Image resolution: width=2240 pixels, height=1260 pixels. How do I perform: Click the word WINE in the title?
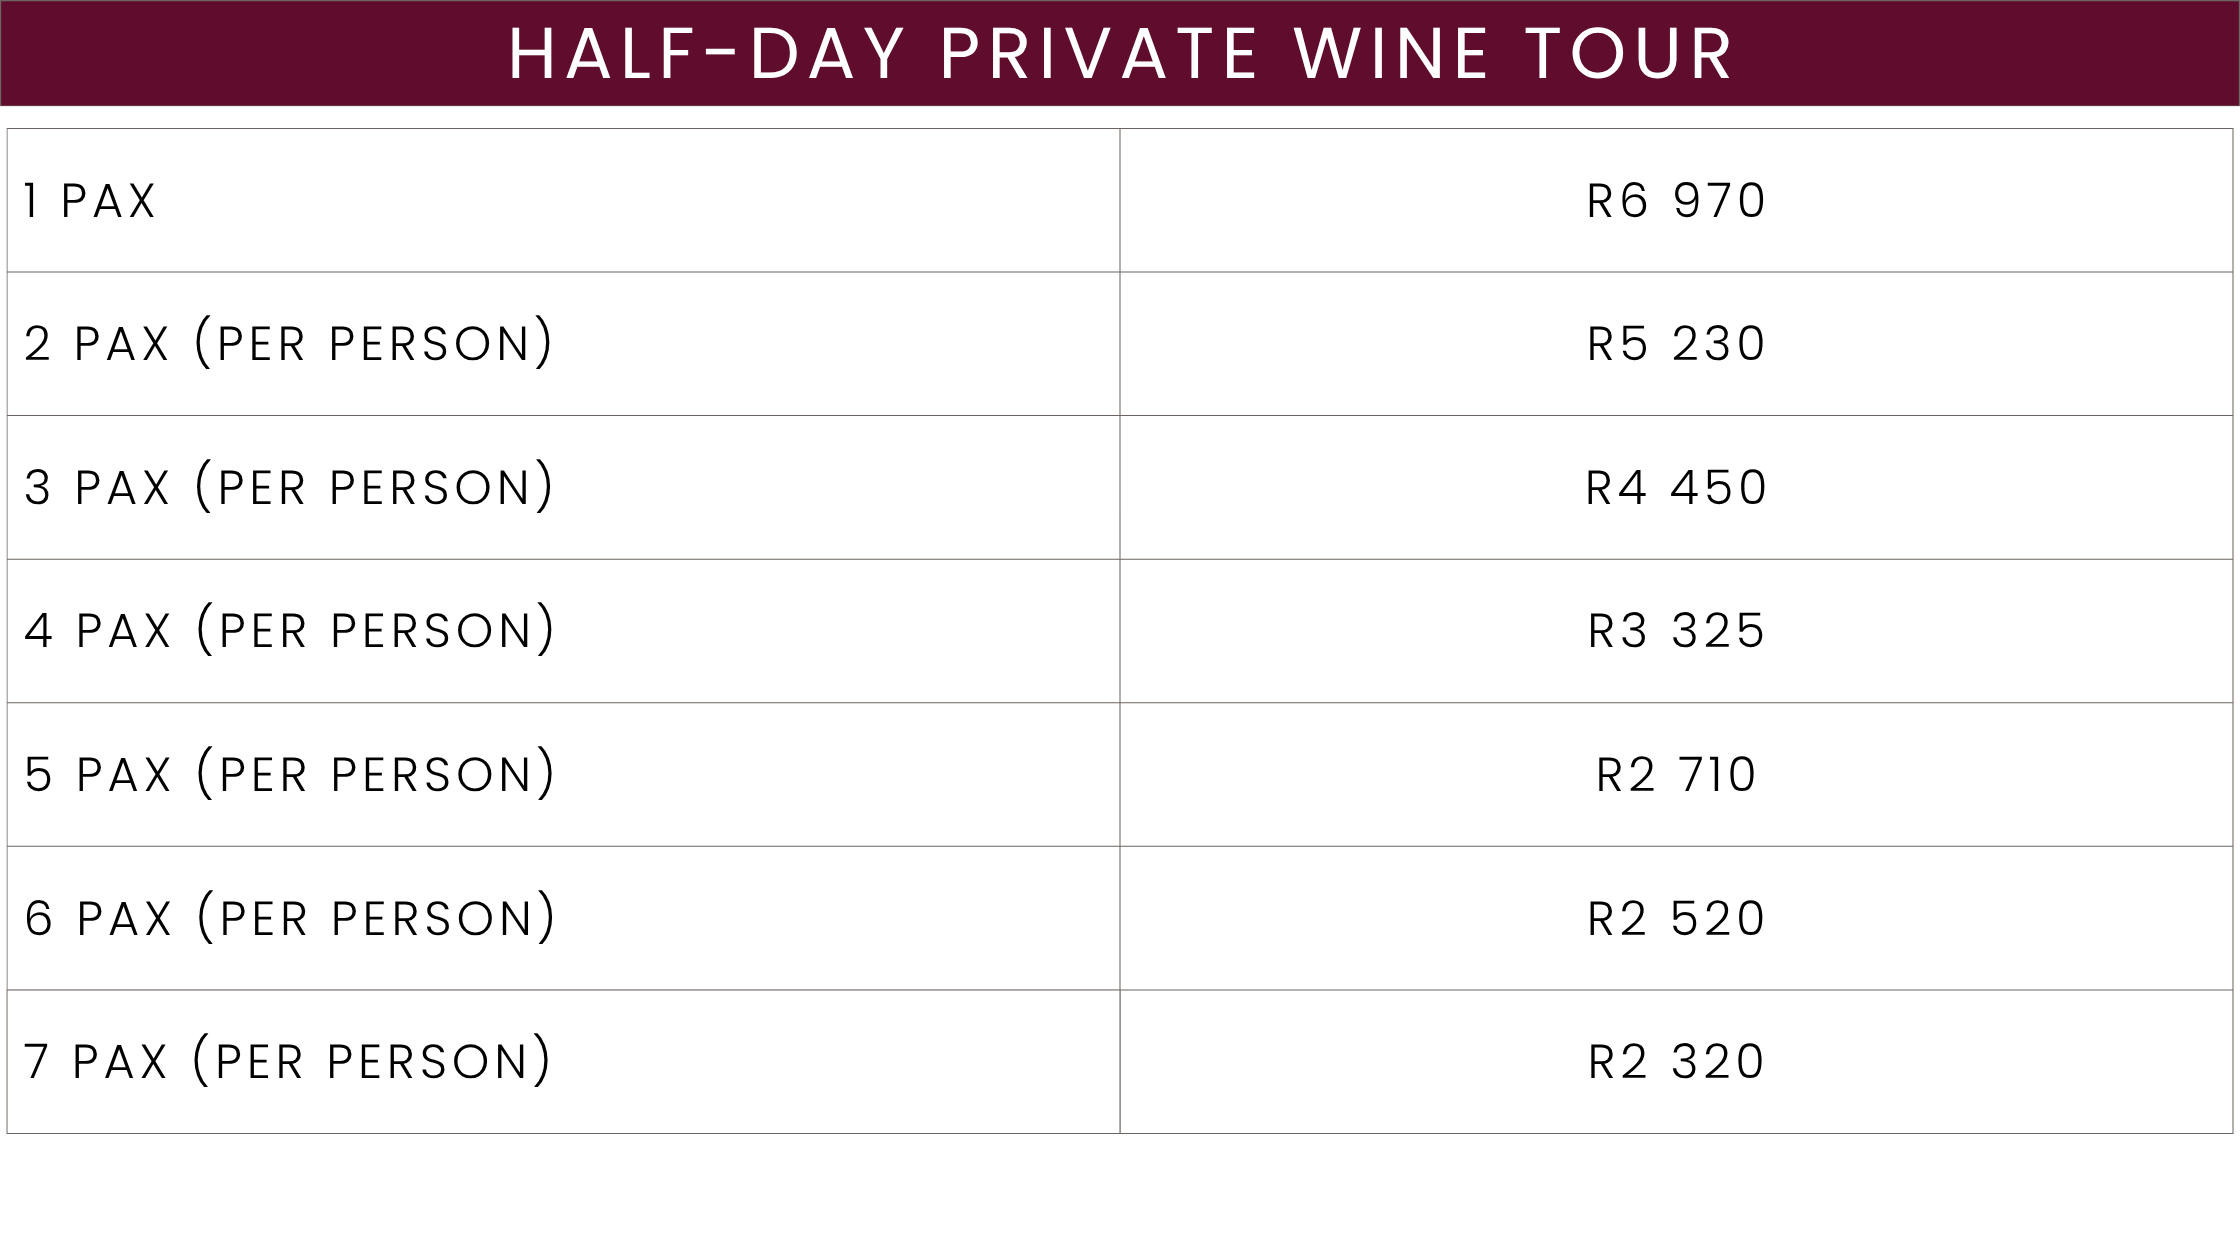[x=1391, y=53]
